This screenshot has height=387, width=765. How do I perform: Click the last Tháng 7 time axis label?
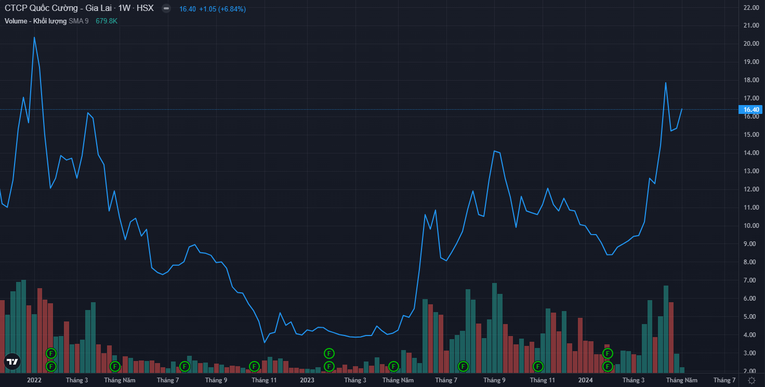[725, 380]
